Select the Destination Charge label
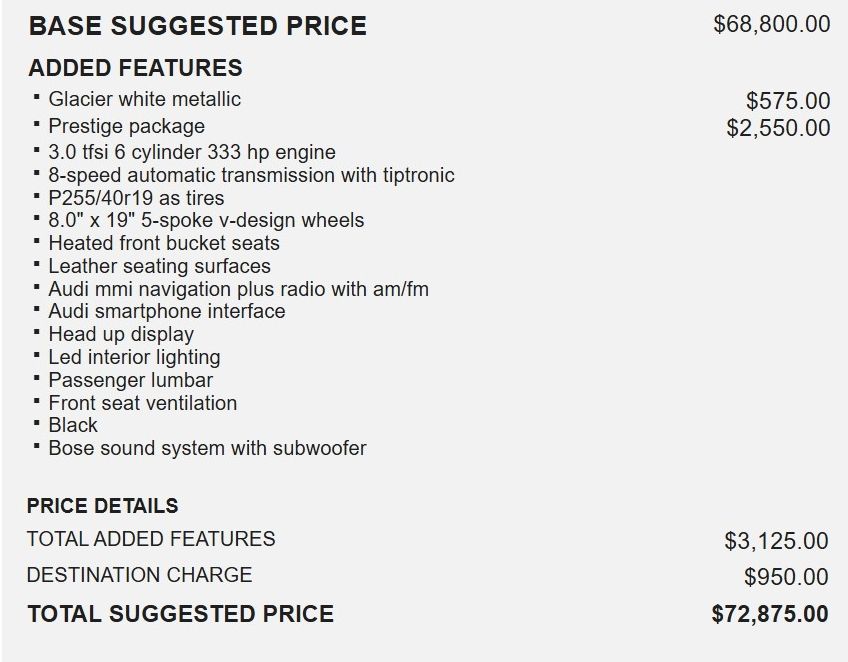 (139, 575)
